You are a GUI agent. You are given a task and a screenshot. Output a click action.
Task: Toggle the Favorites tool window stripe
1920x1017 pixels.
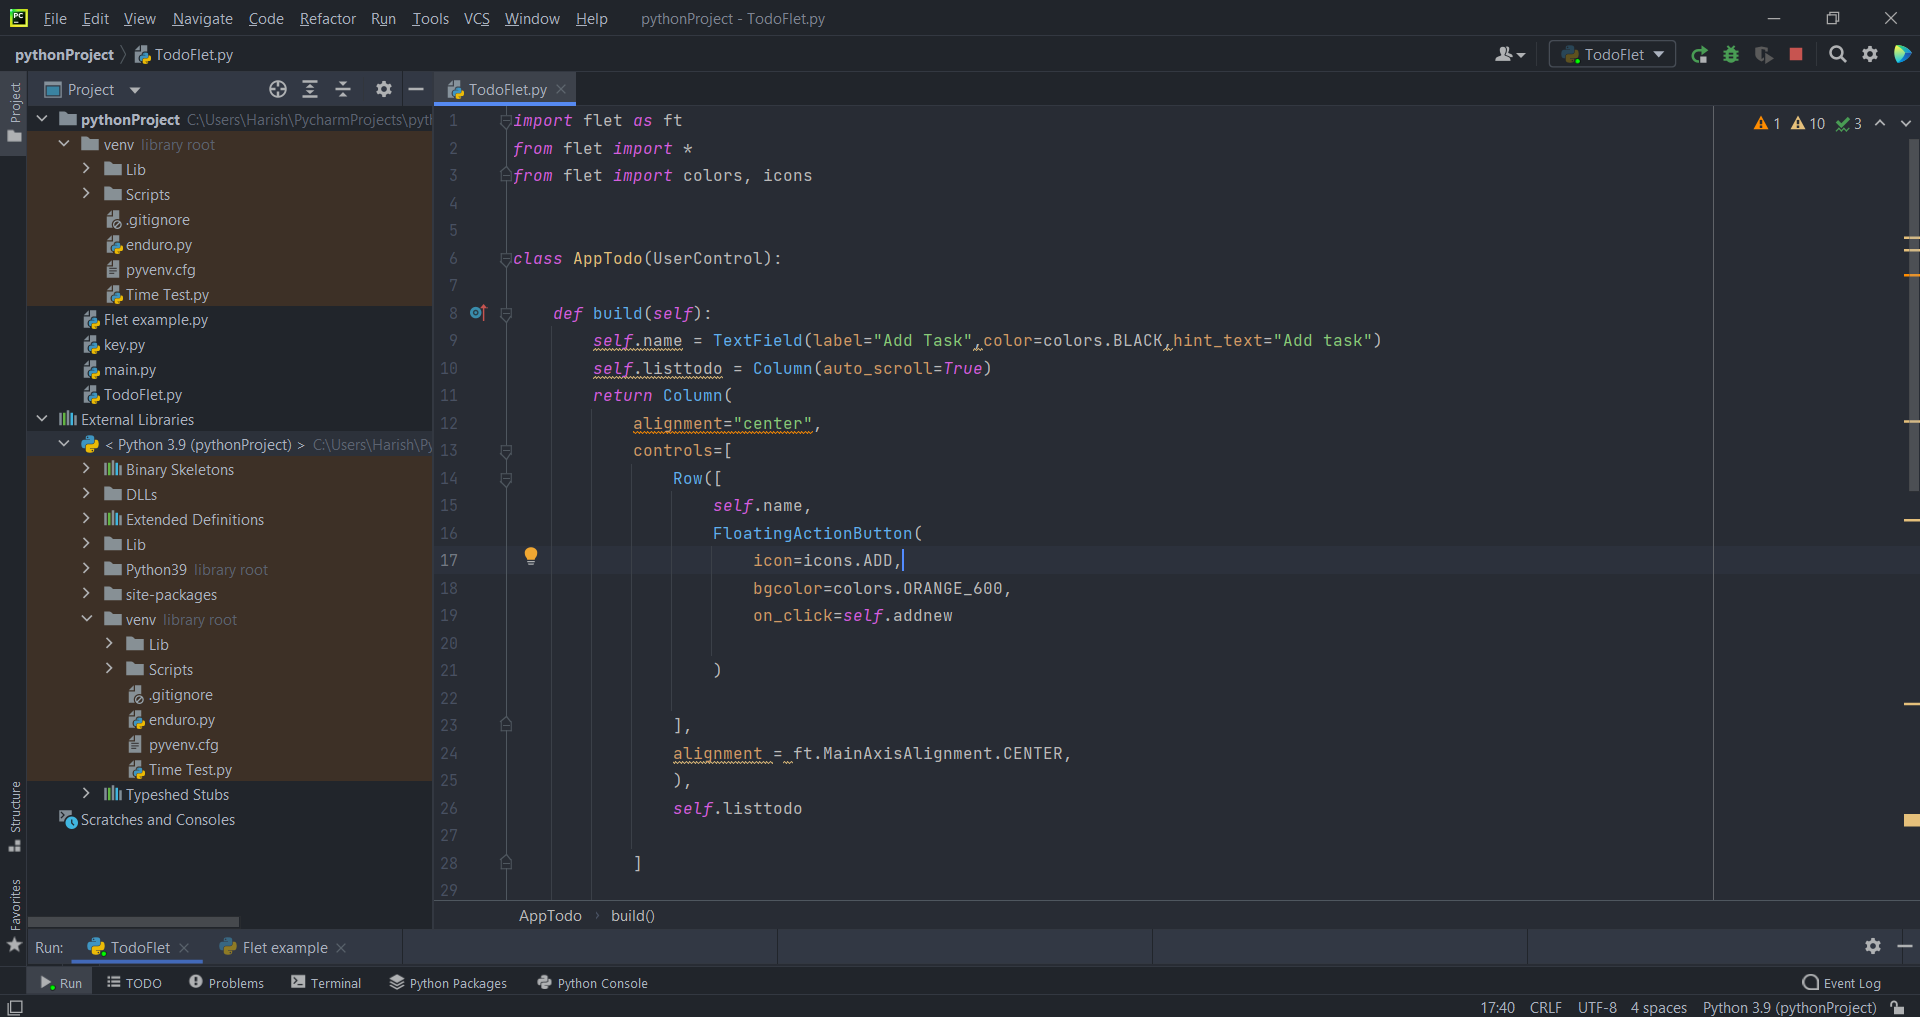point(15,912)
